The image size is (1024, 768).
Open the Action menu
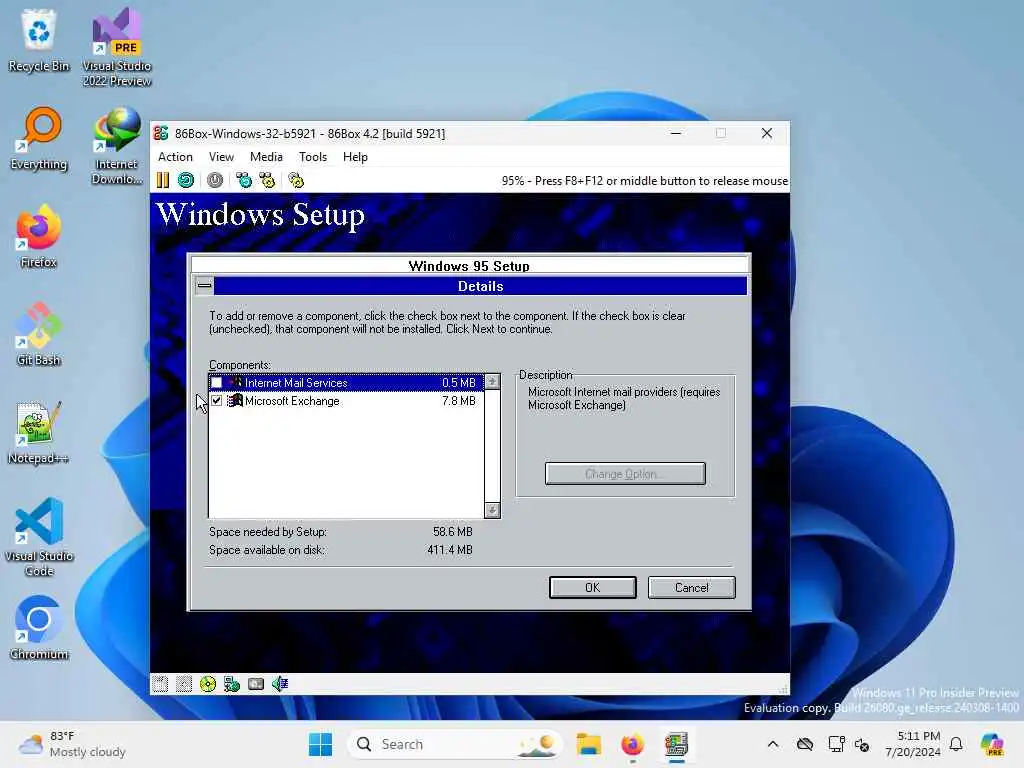(175, 157)
